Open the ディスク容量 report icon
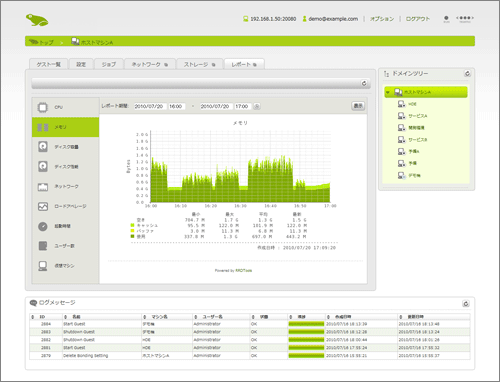The width and height of the screenshot is (500, 382). [43, 147]
